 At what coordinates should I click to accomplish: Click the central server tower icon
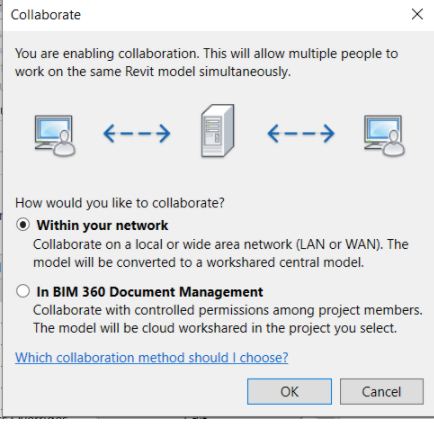click(218, 130)
